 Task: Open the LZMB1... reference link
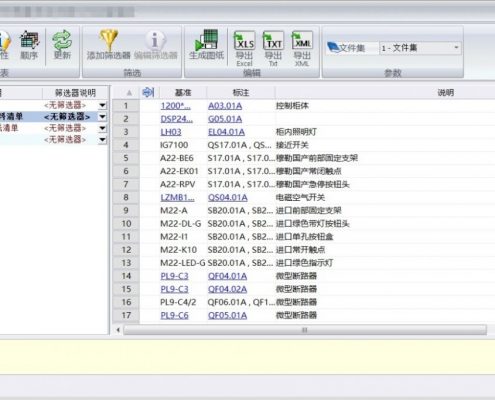pos(177,197)
